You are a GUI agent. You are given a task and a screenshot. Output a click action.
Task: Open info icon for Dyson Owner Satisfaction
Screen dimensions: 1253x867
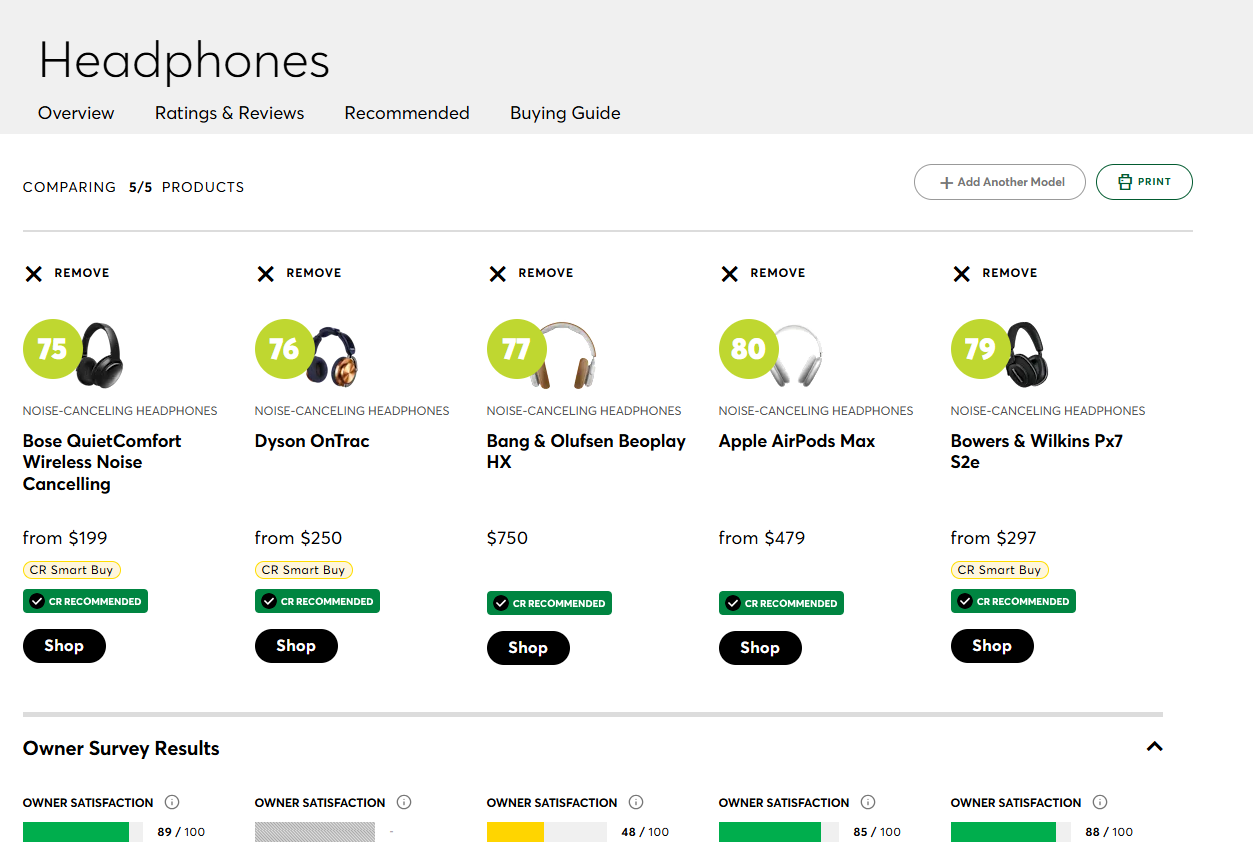[x=404, y=802]
